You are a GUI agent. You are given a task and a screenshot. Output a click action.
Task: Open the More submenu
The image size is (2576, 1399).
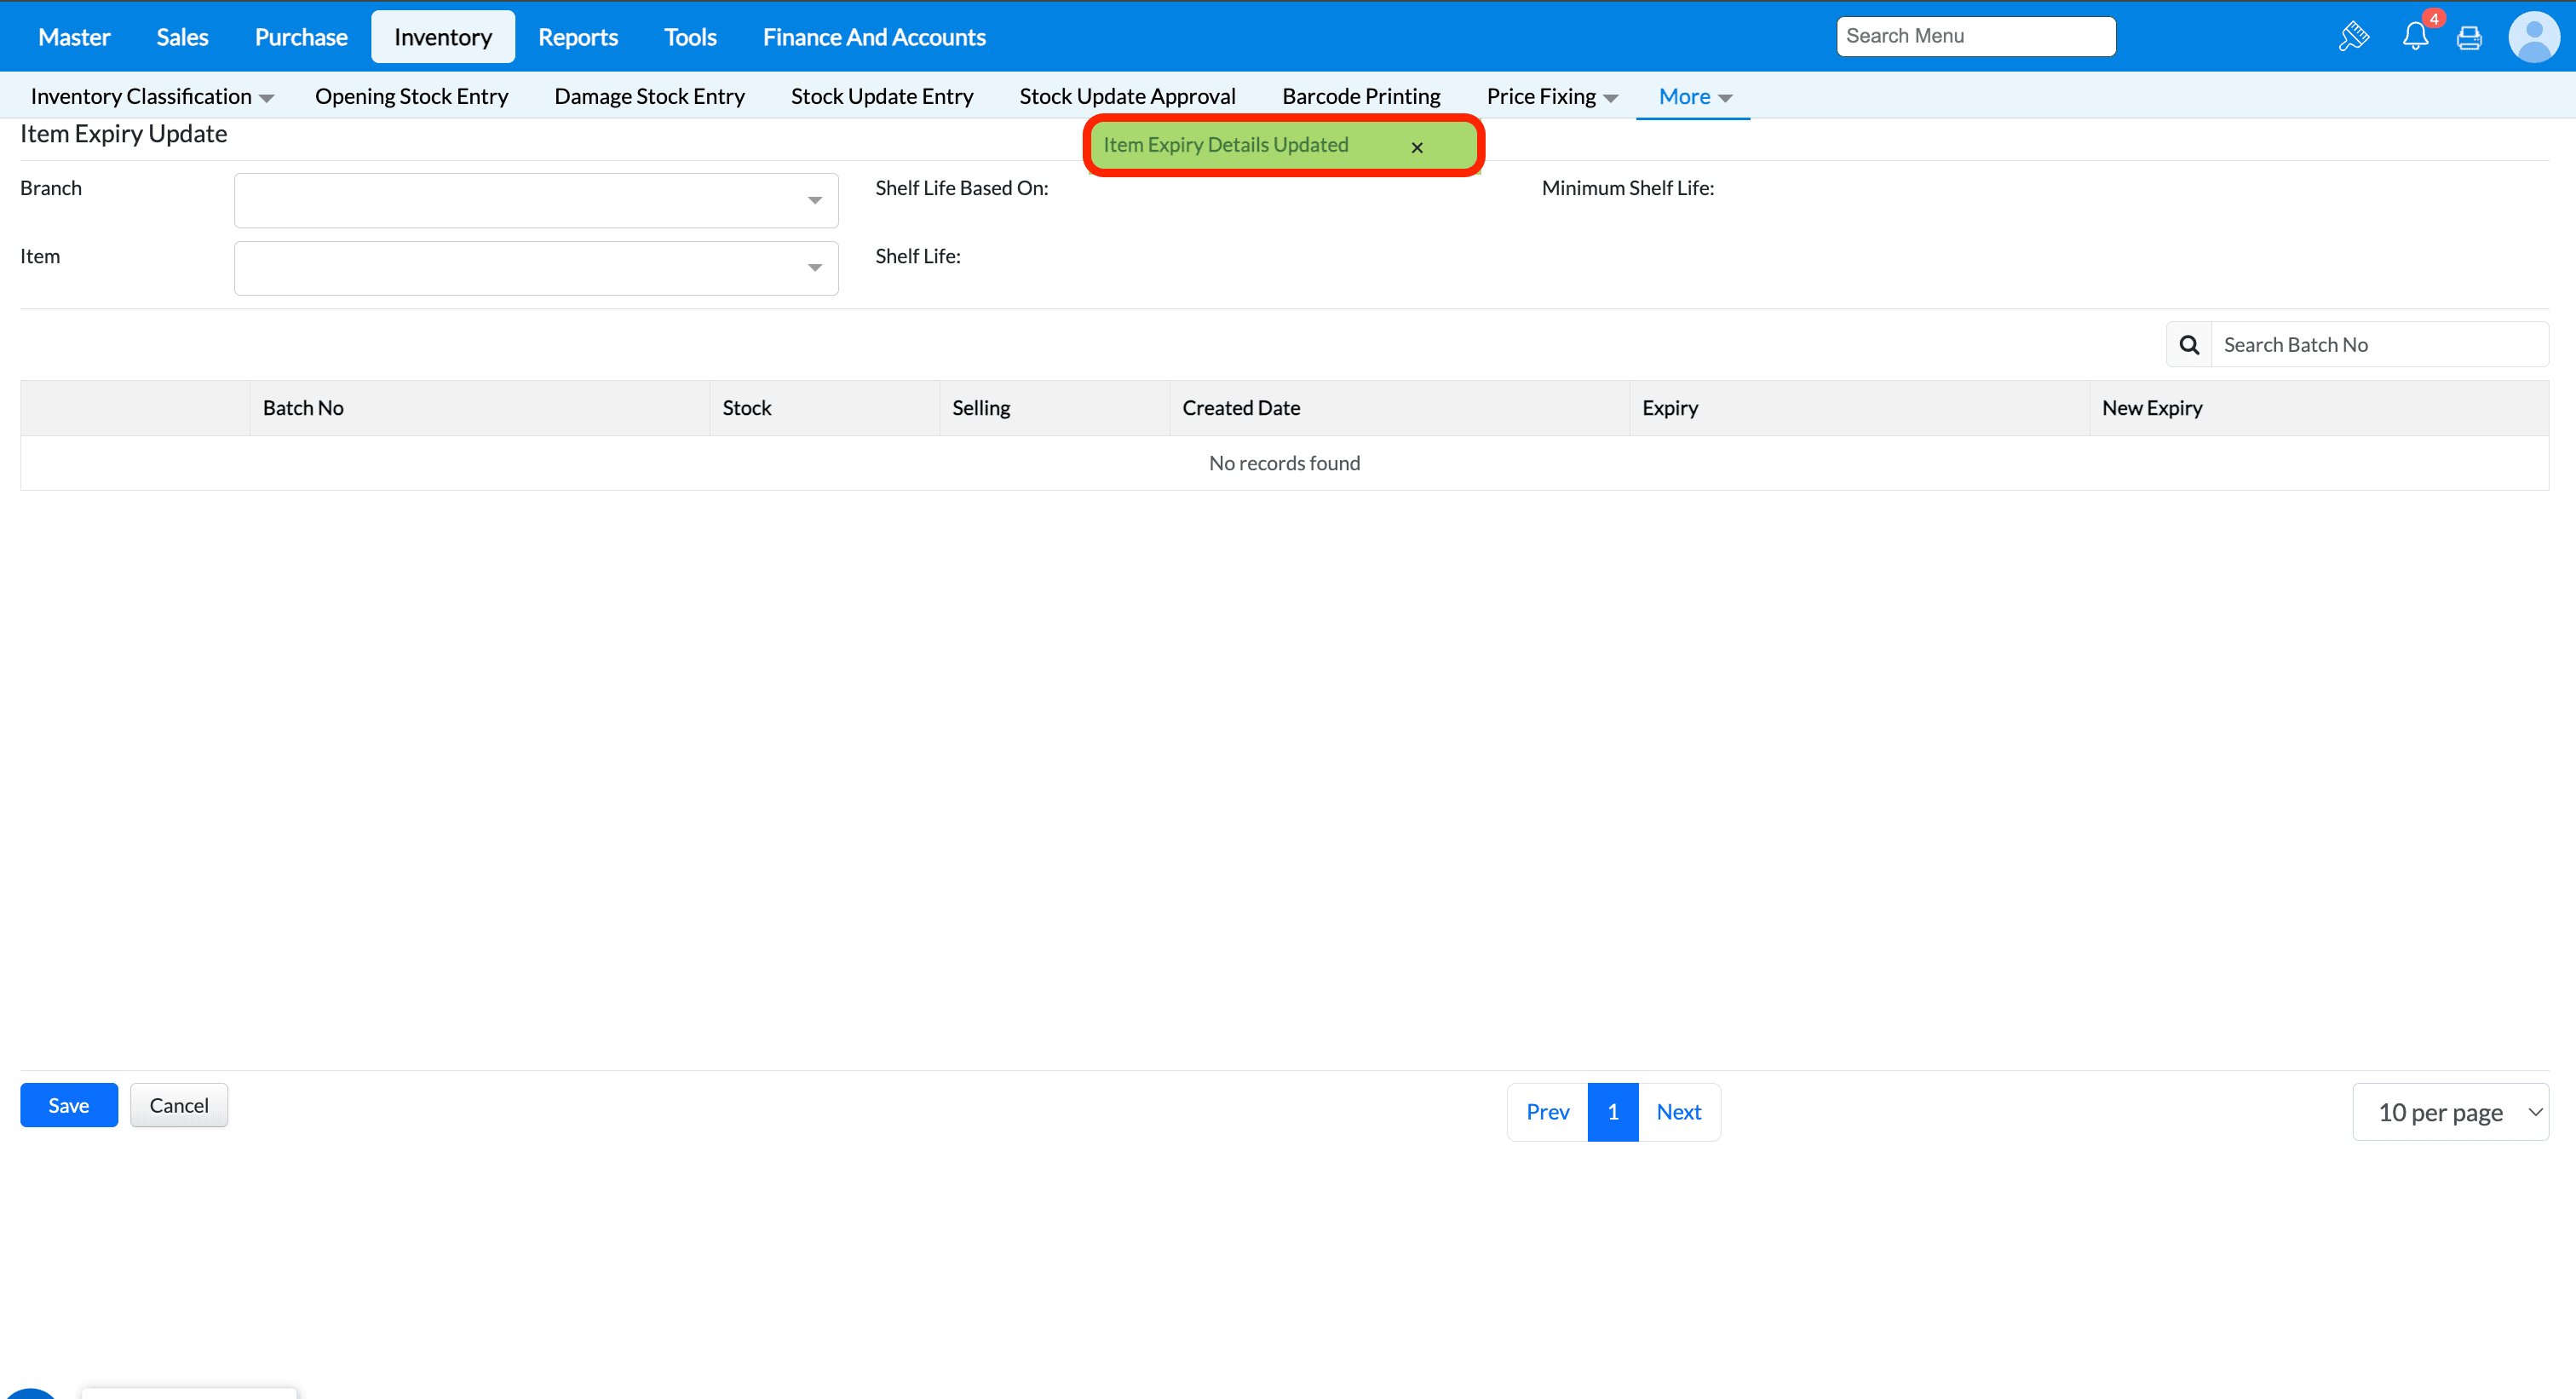pyautogui.click(x=1694, y=97)
